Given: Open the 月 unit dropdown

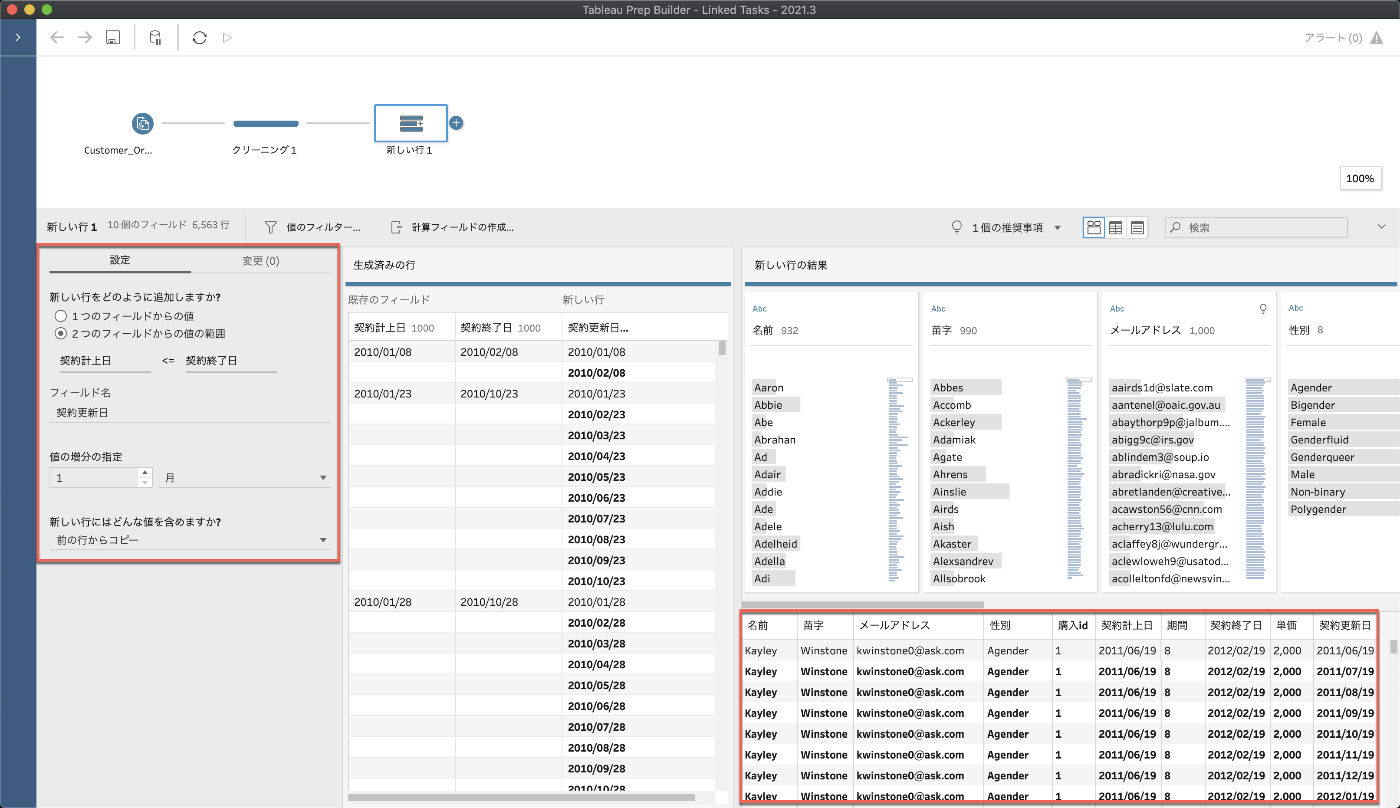Looking at the screenshot, I should click(x=245, y=478).
